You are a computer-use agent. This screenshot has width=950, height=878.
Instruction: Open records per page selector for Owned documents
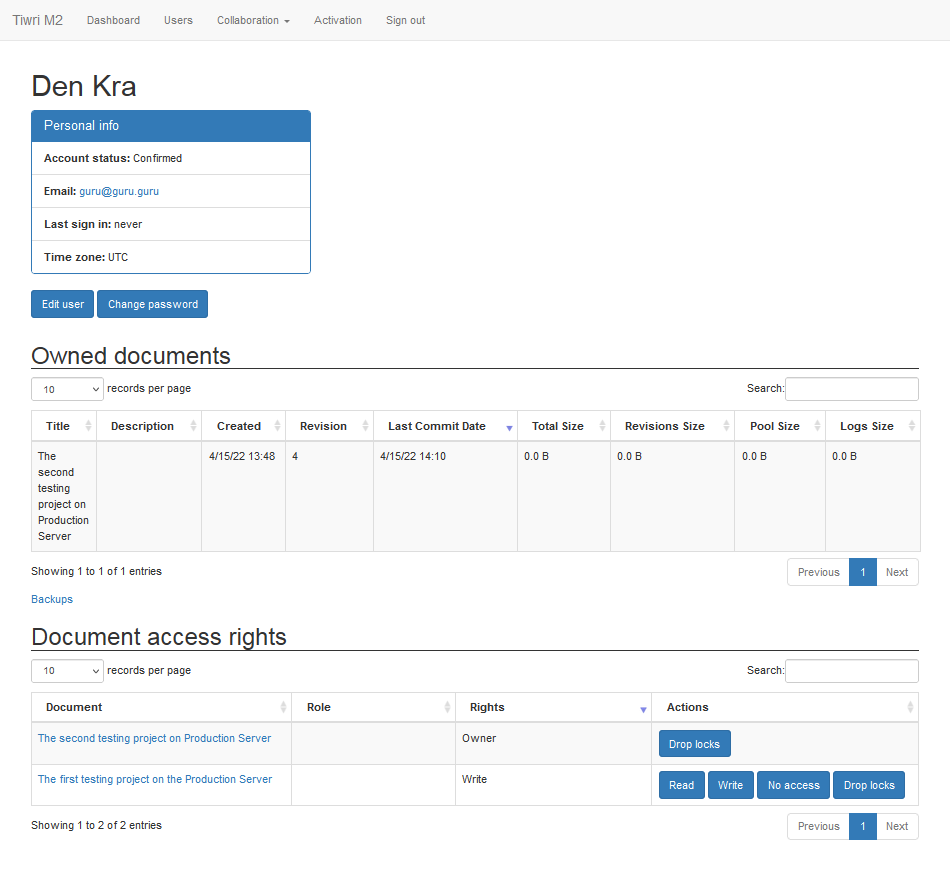(67, 389)
